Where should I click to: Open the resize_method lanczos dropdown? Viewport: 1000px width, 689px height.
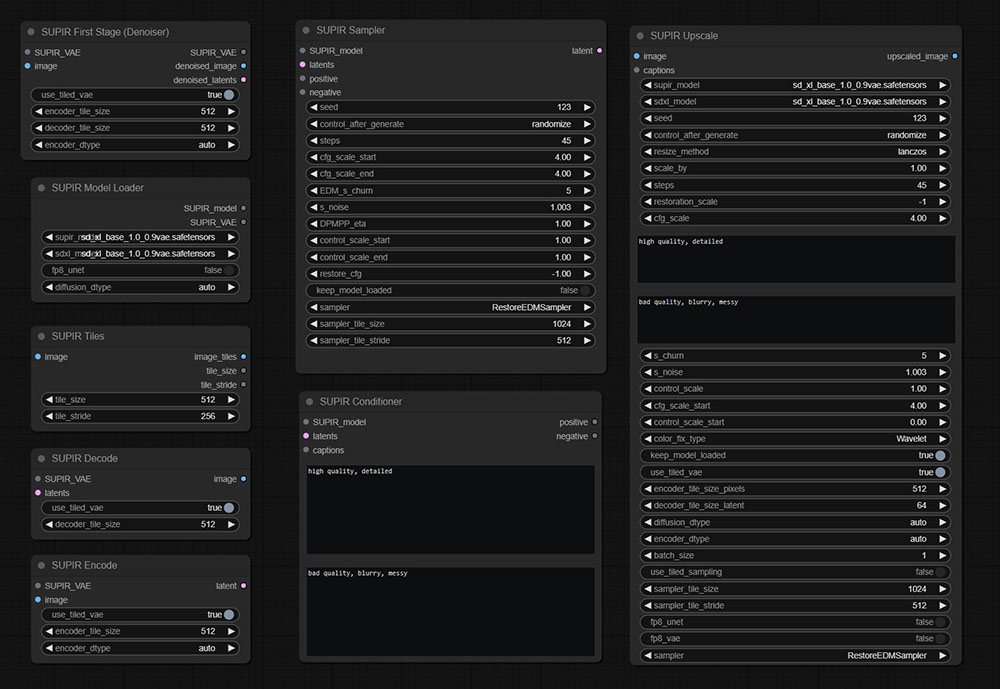point(795,152)
